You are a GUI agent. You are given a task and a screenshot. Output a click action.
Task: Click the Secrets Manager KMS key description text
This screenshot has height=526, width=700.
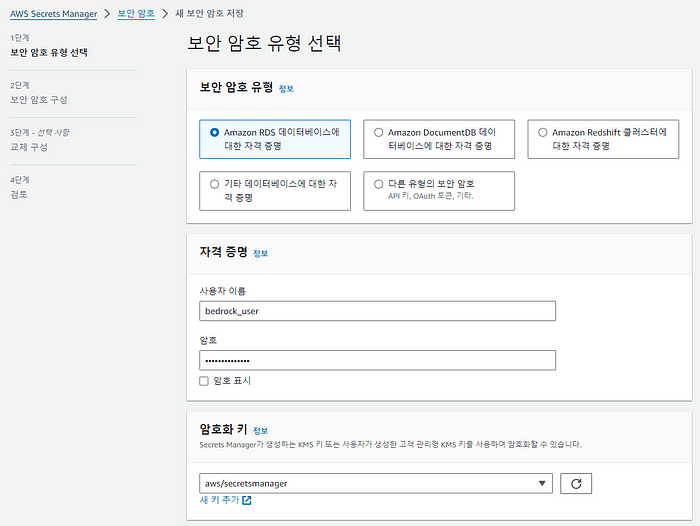(x=390, y=445)
